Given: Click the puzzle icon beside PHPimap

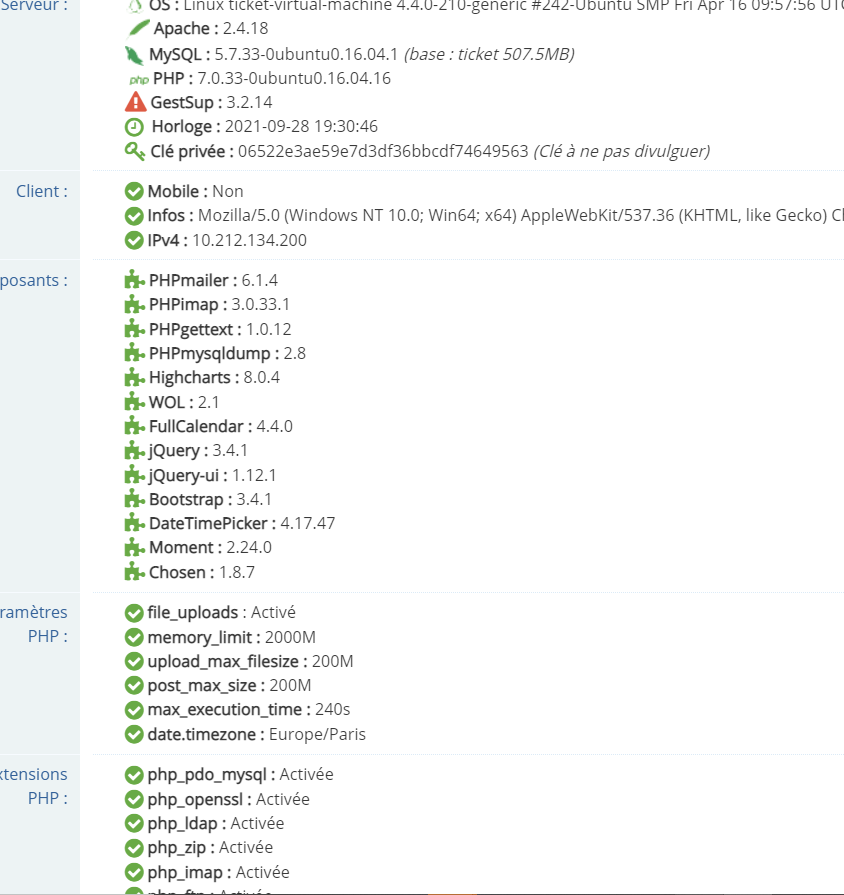Looking at the screenshot, I should click(x=134, y=304).
